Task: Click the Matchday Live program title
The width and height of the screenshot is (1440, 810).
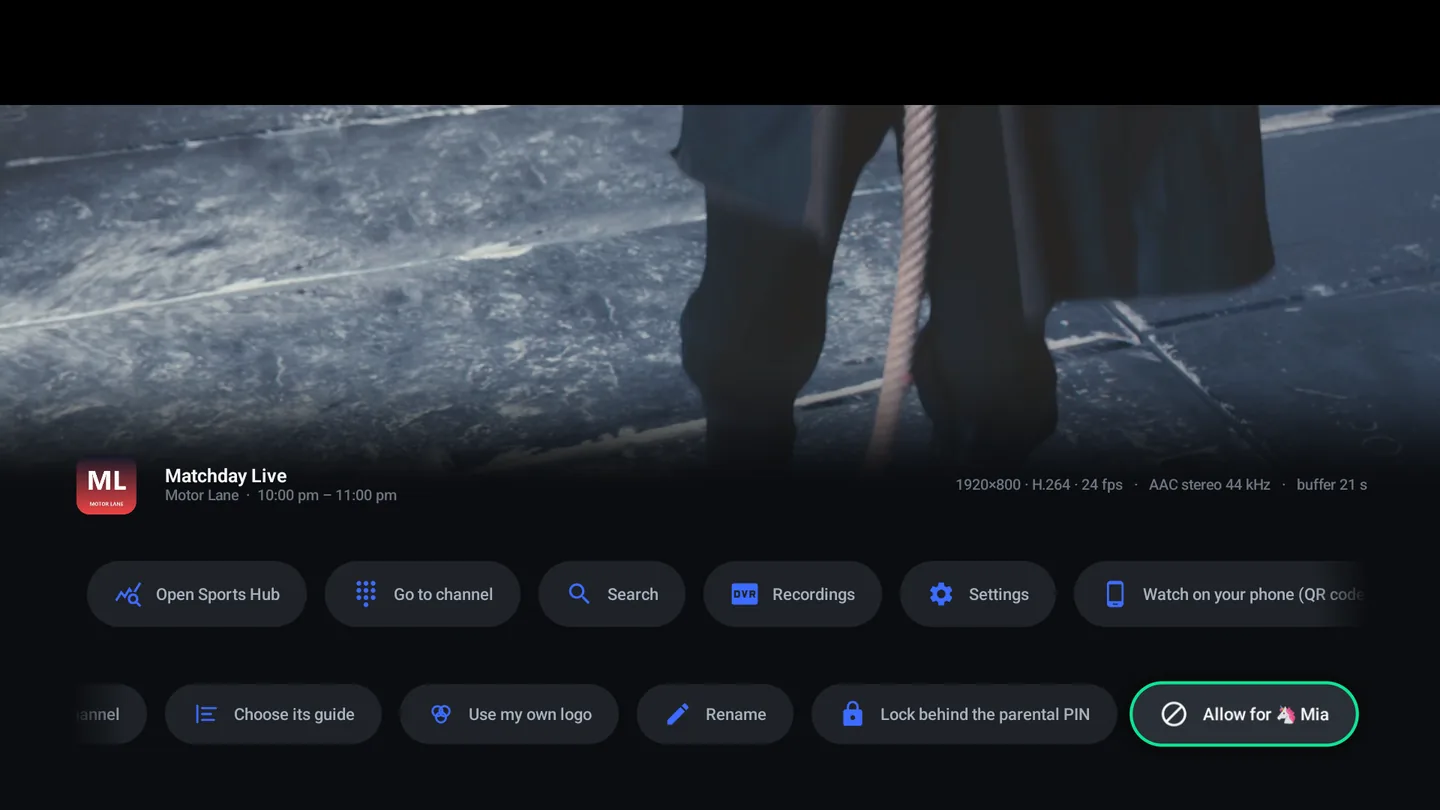Action: click(226, 476)
